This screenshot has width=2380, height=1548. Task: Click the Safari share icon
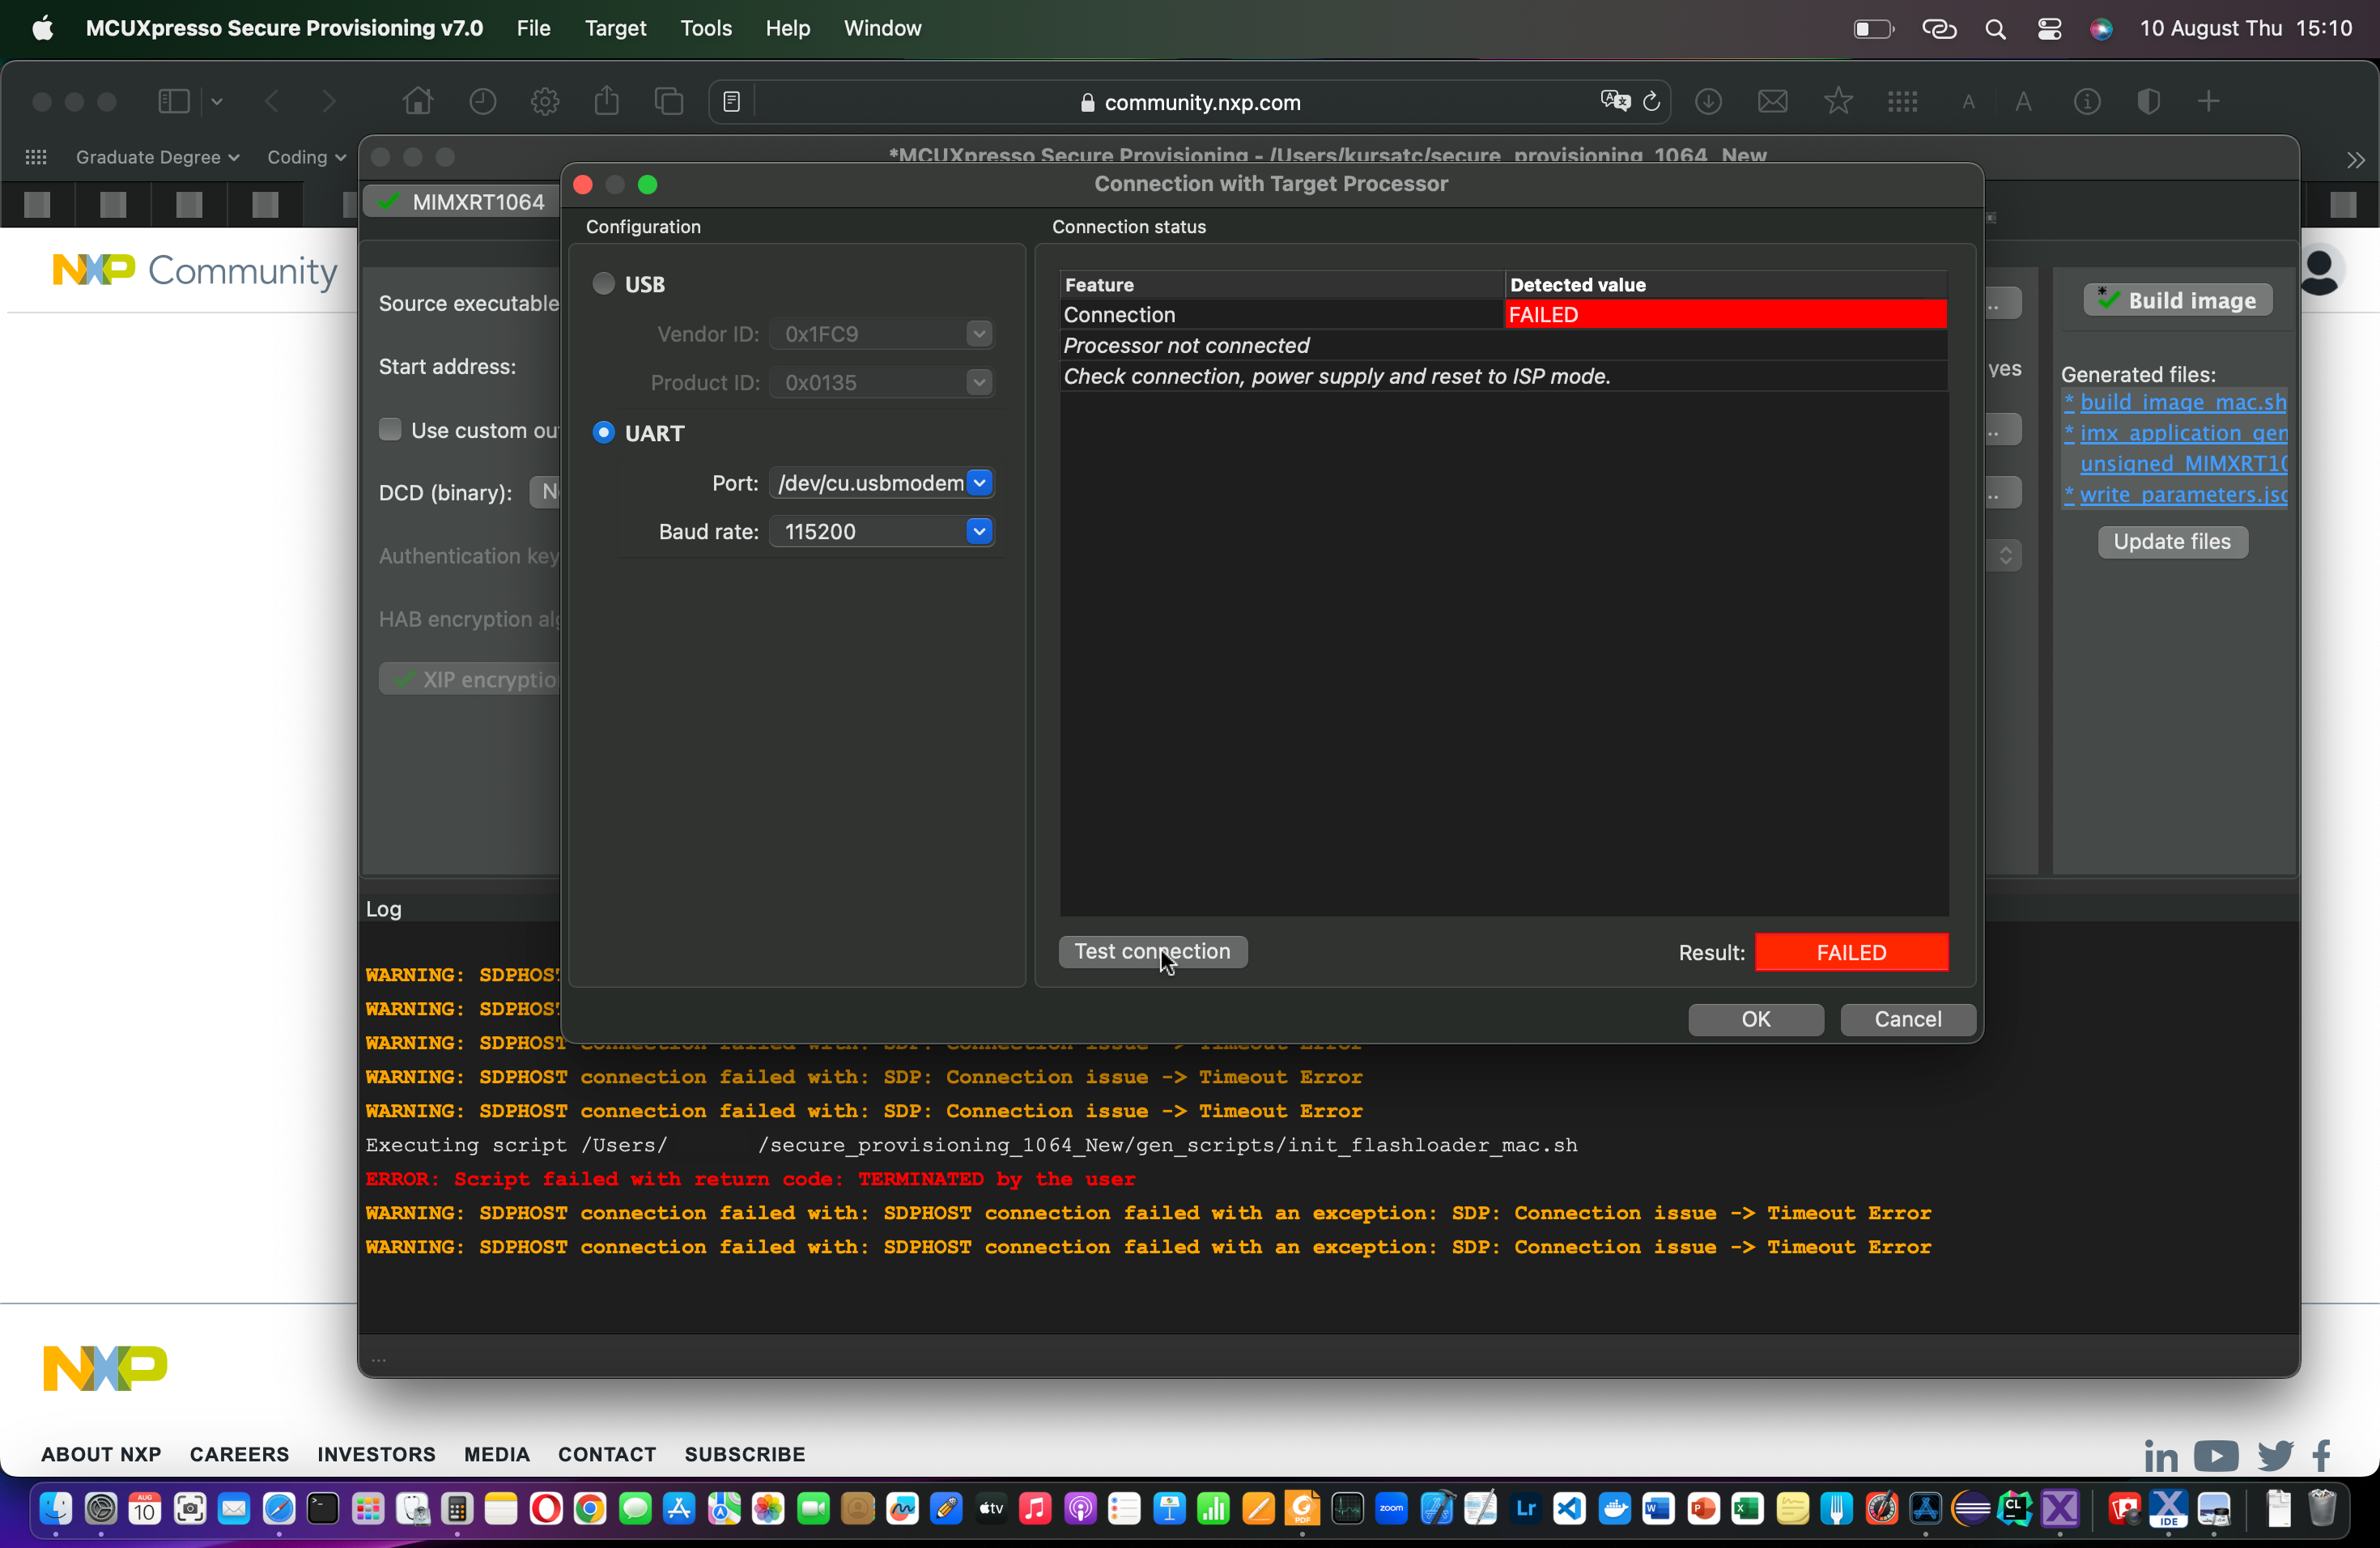[x=606, y=101]
